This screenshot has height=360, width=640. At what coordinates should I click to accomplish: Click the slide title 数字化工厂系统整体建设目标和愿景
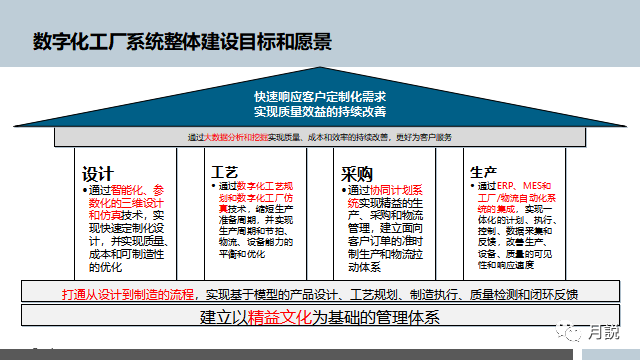182,42
